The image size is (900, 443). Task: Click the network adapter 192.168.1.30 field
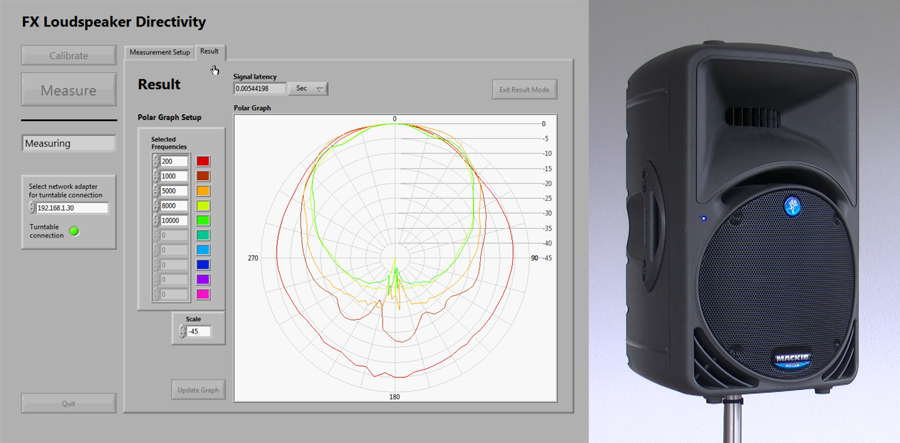pos(71,208)
